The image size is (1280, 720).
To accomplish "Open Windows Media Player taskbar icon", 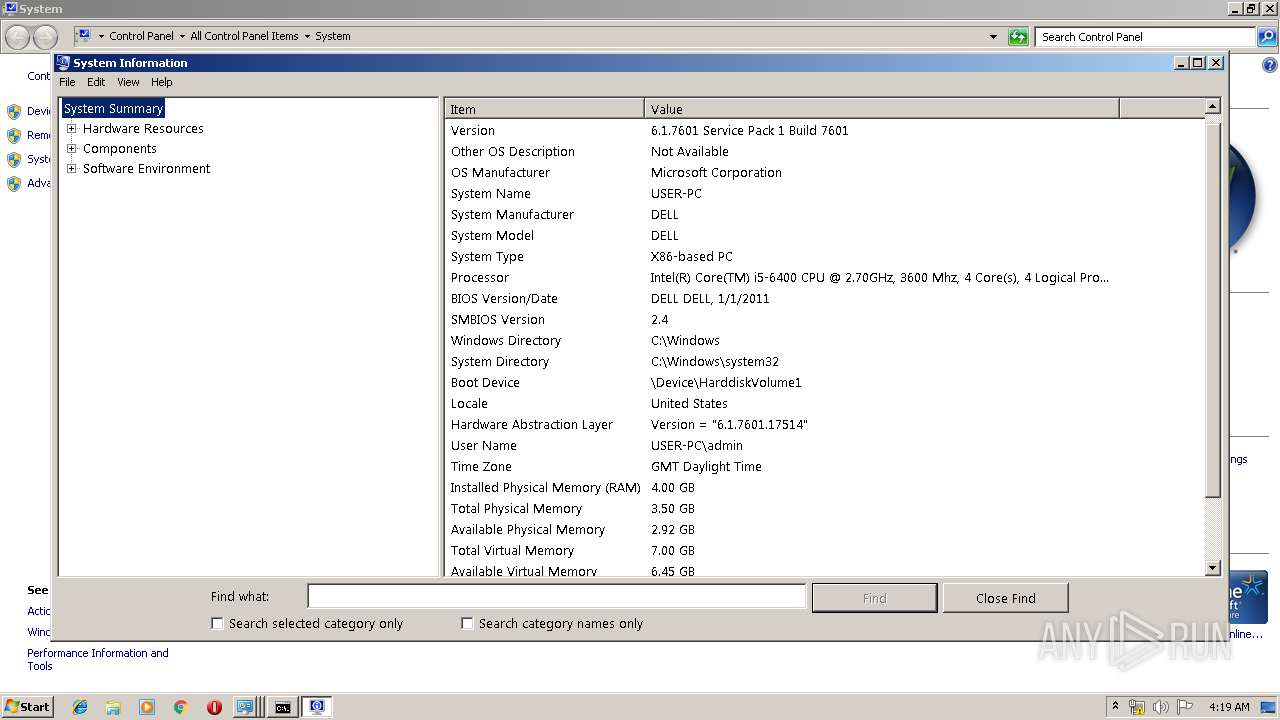I will point(147,707).
